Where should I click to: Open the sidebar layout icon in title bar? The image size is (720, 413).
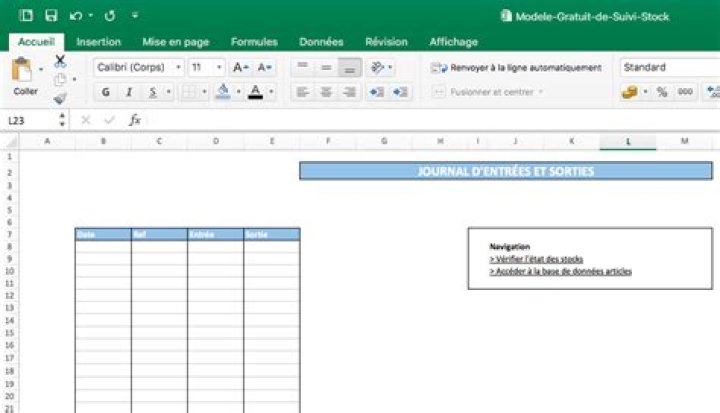click(x=26, y=16)
